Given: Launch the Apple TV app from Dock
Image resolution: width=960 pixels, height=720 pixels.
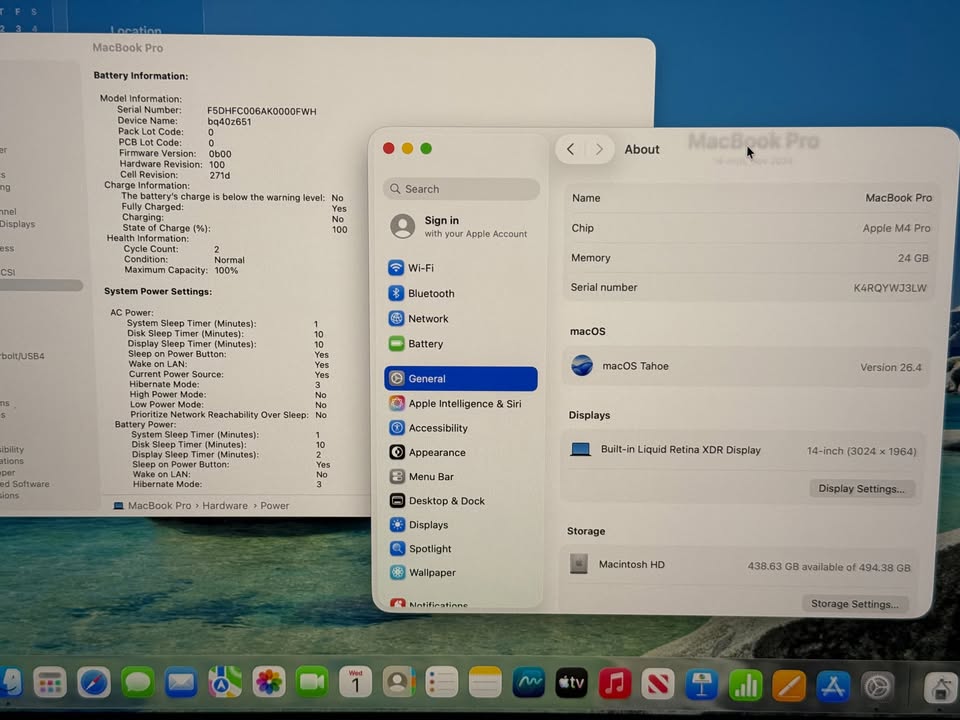Looking at the screenshot, I should (571, 685).
